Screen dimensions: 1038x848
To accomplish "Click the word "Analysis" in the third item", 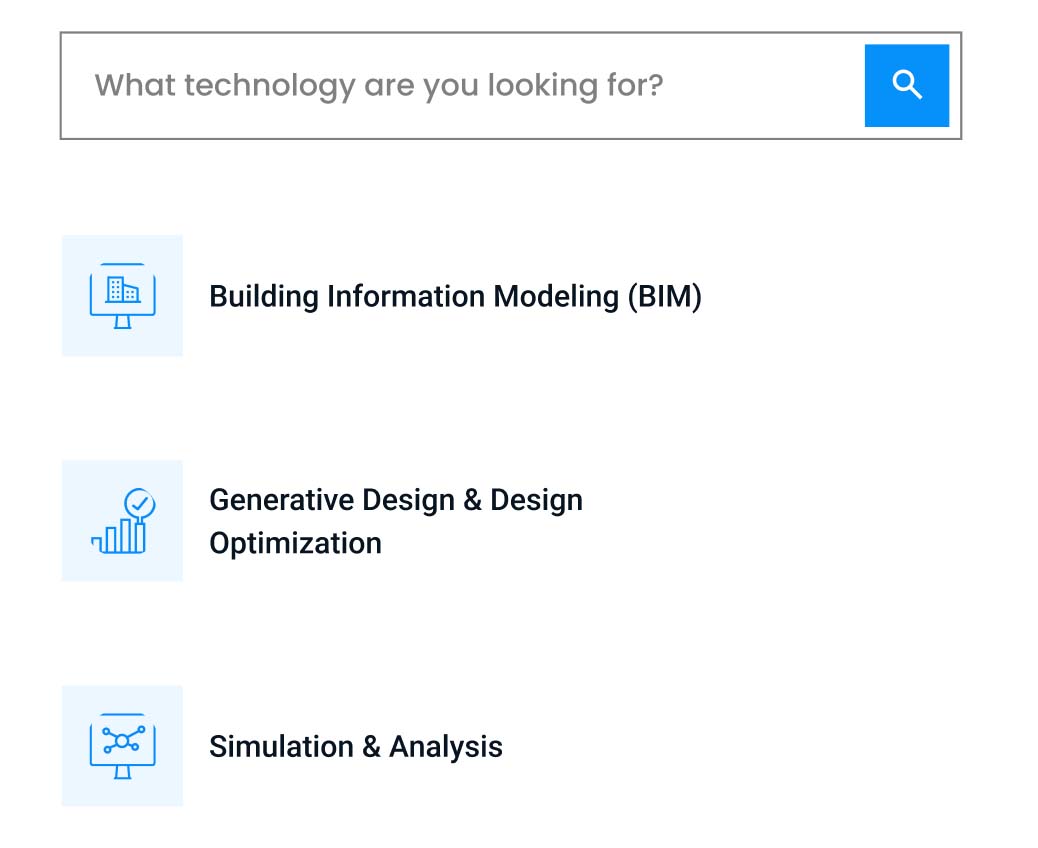I will (446, 747).
